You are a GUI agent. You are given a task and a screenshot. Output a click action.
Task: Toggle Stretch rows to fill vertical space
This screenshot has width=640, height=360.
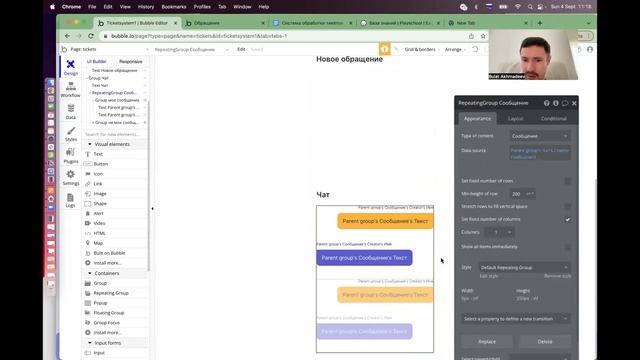tap(567, 207)
